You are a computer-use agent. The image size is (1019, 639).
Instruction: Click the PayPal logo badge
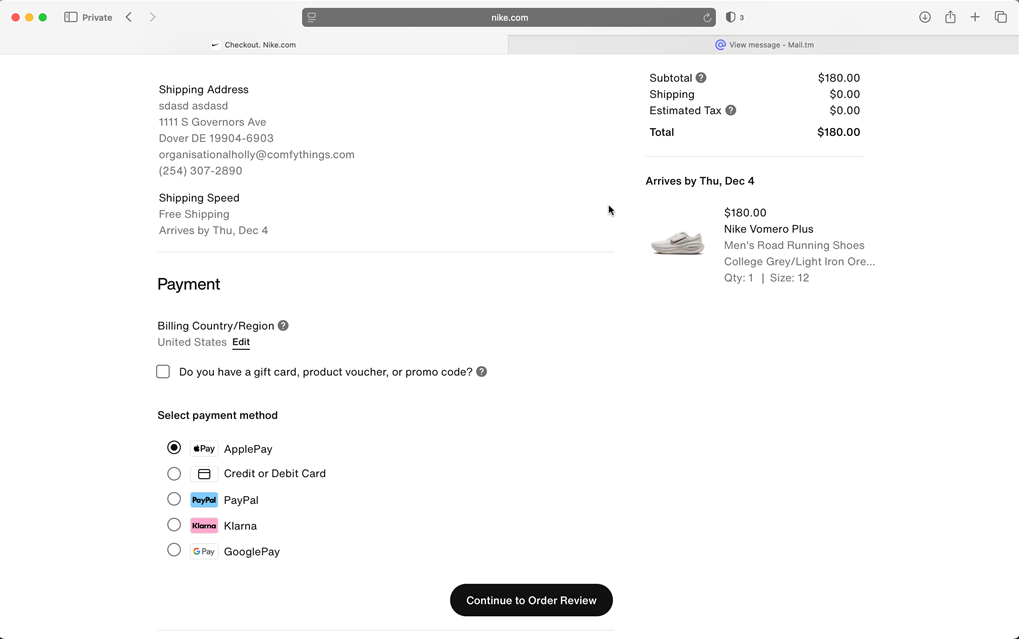[x=203, y=499]
